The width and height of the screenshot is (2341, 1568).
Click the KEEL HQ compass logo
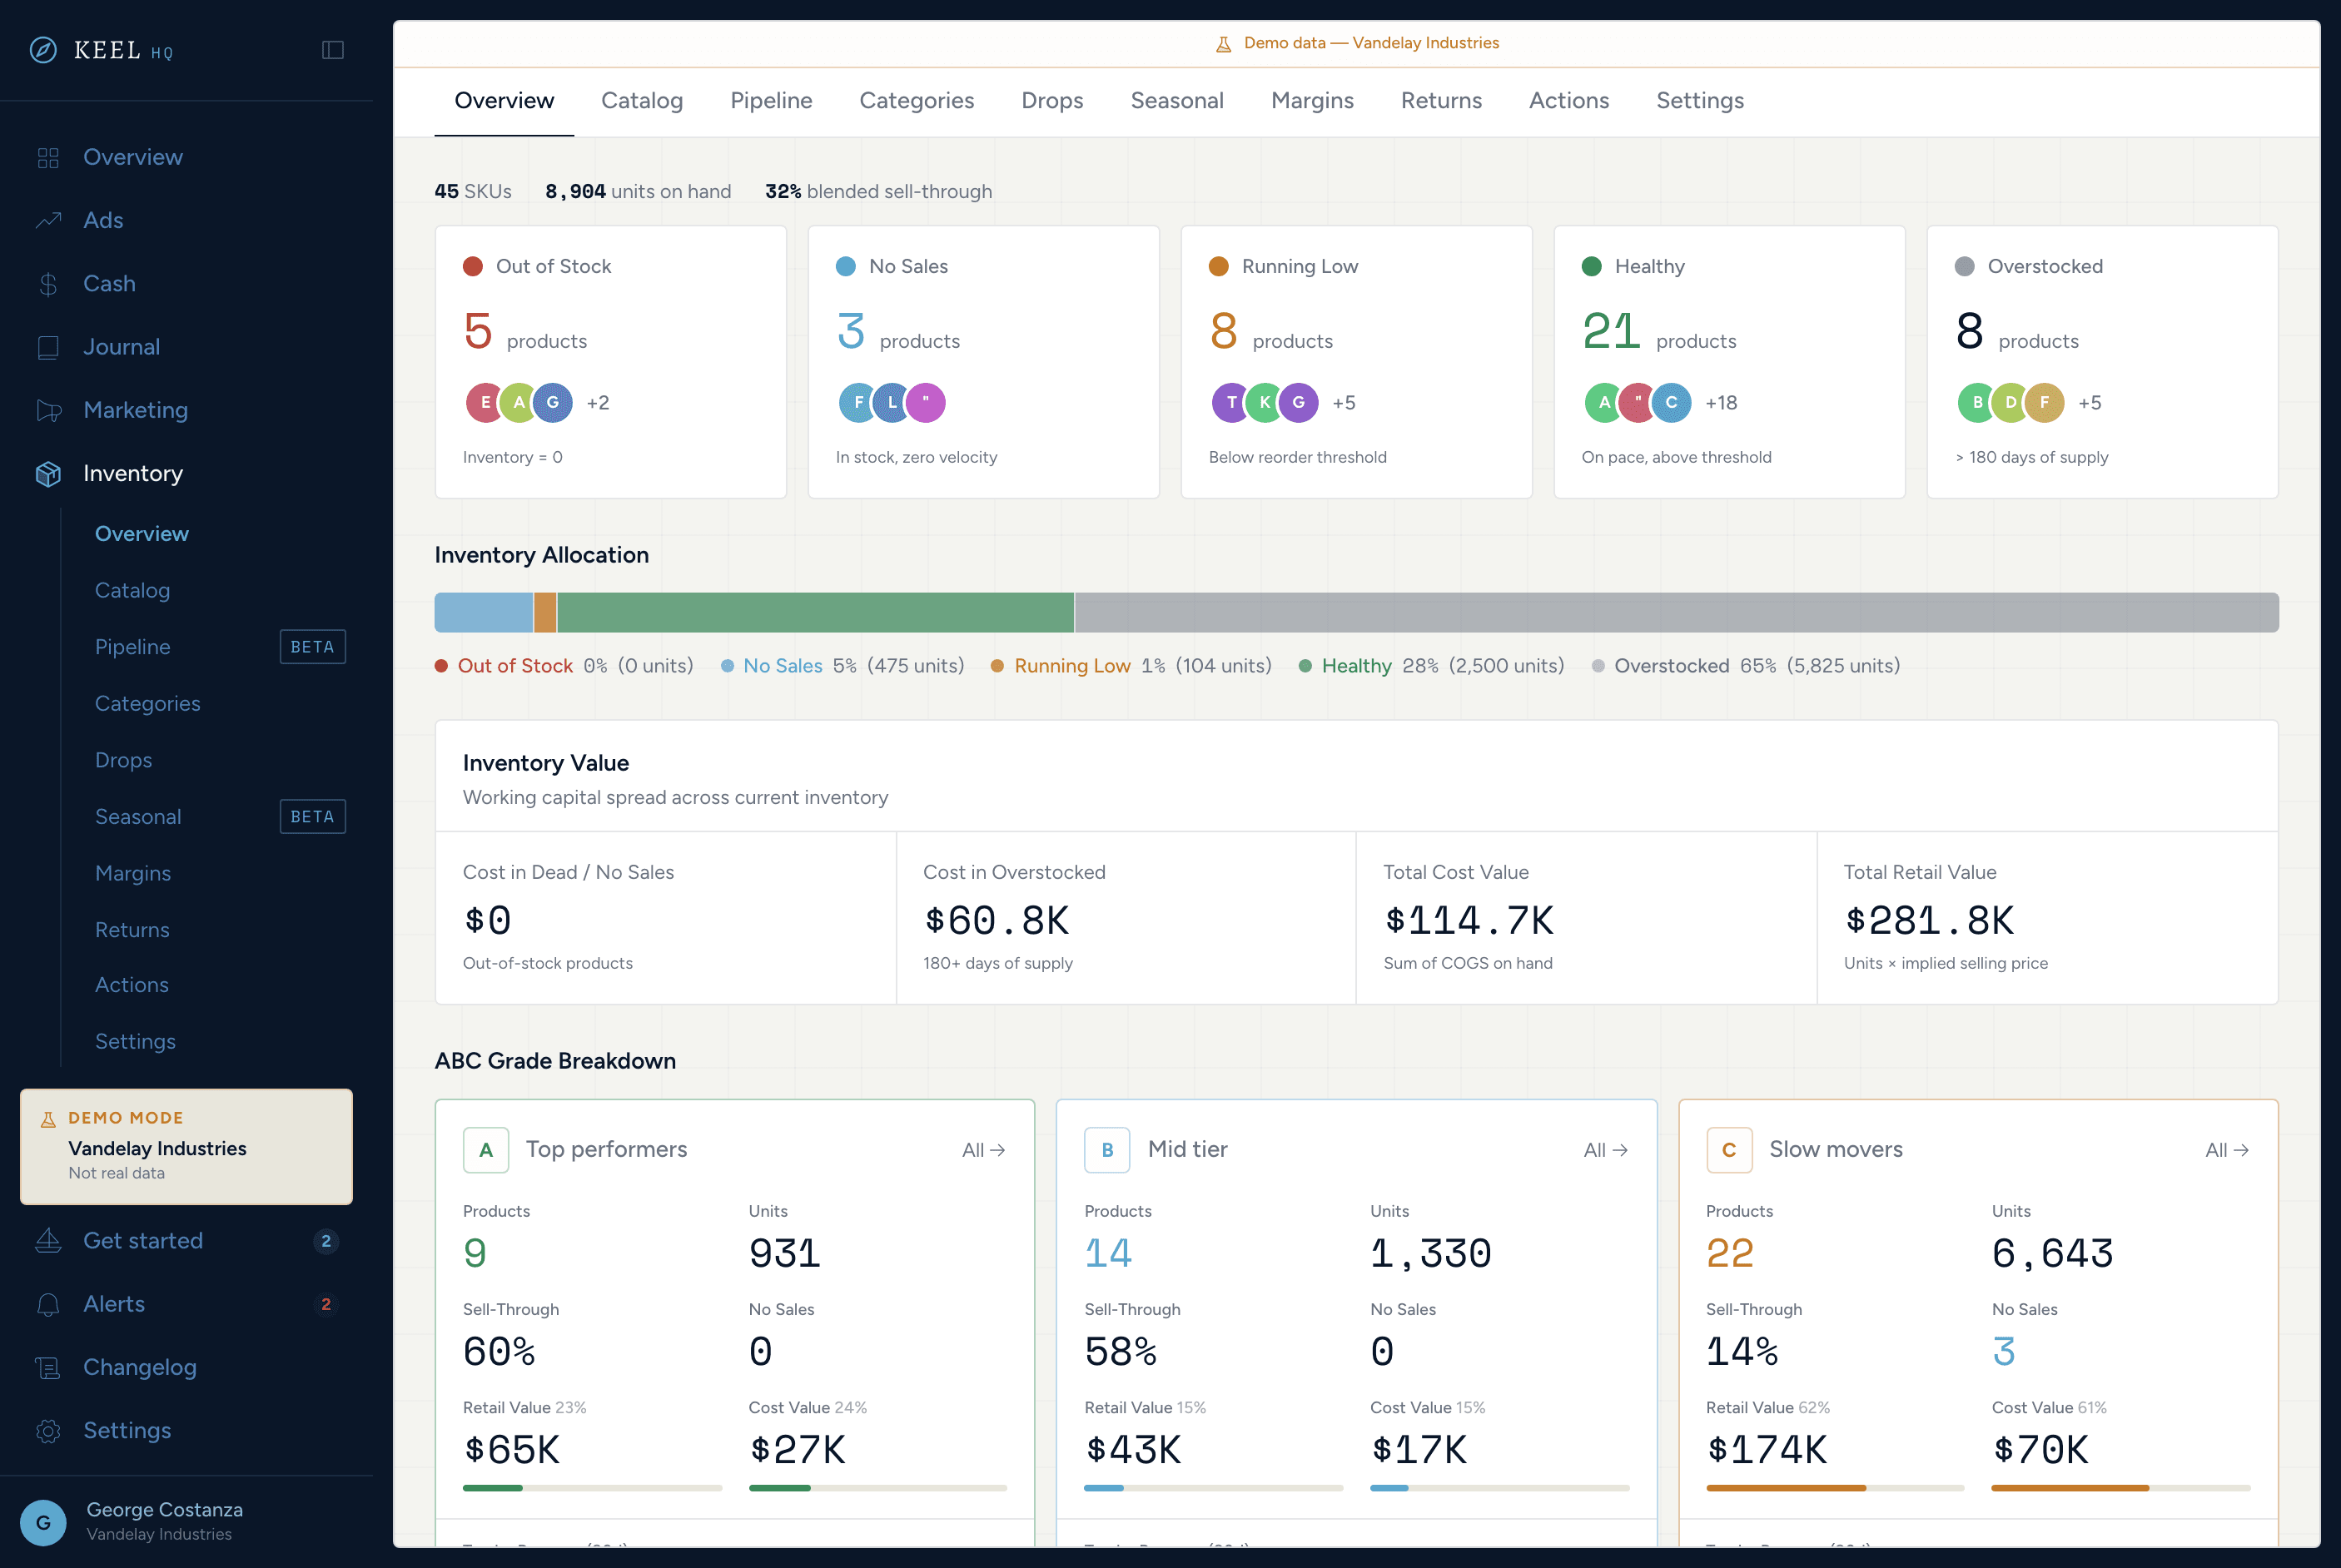[43, 50]
